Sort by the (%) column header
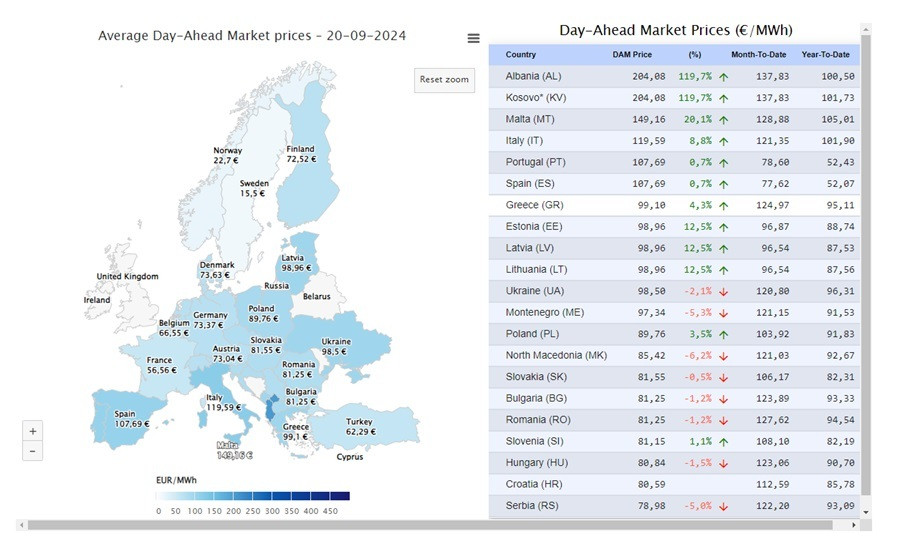 [x=695, y=55]
